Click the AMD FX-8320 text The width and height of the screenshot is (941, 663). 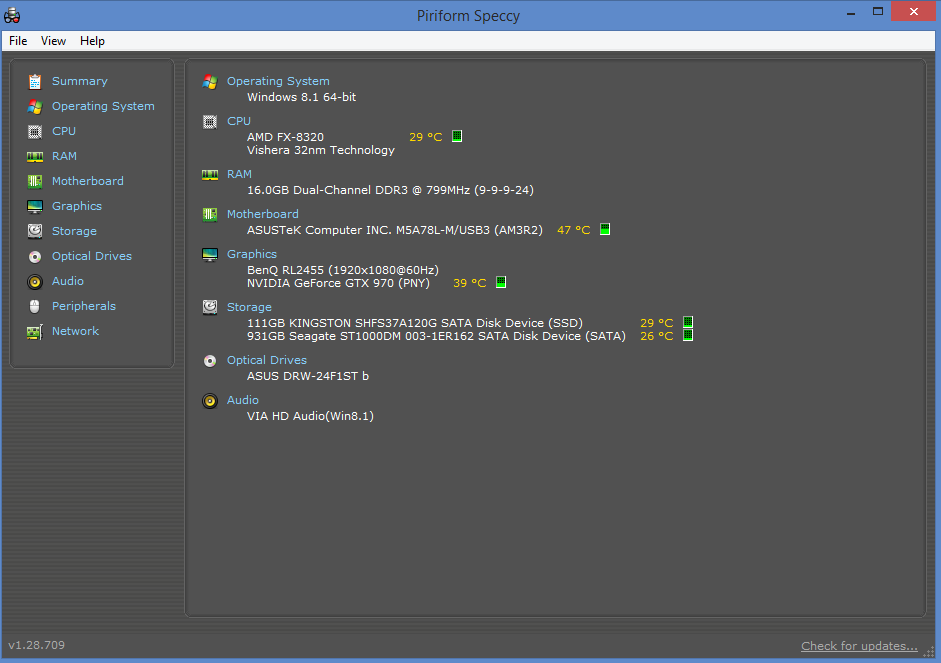tap(286, 137)
